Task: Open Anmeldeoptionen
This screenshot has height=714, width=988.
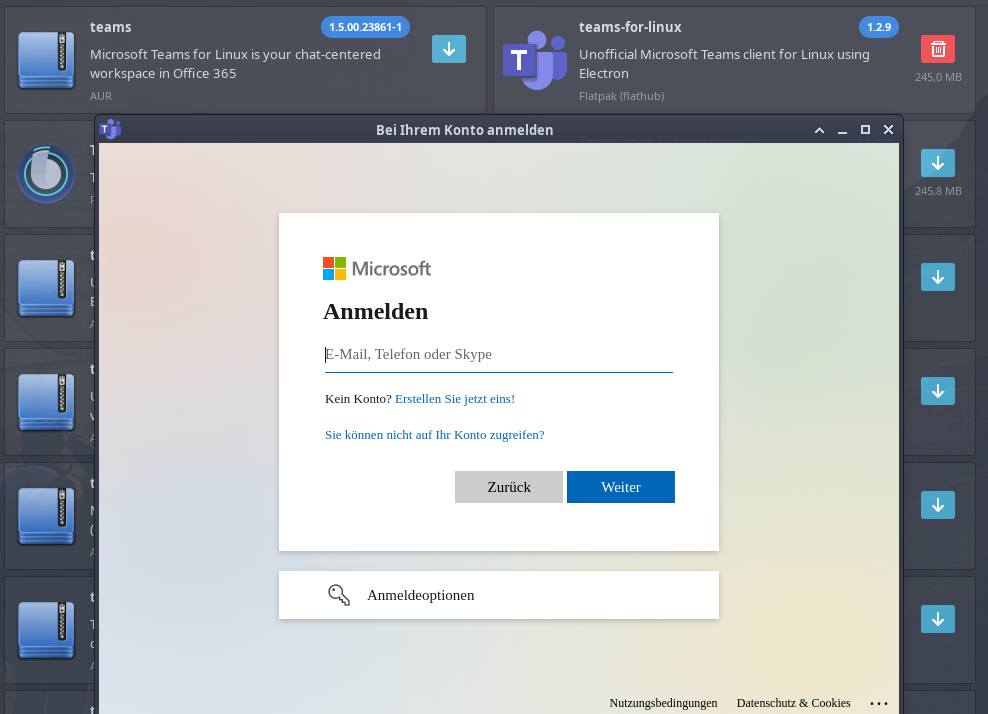Action: [498, 595]
